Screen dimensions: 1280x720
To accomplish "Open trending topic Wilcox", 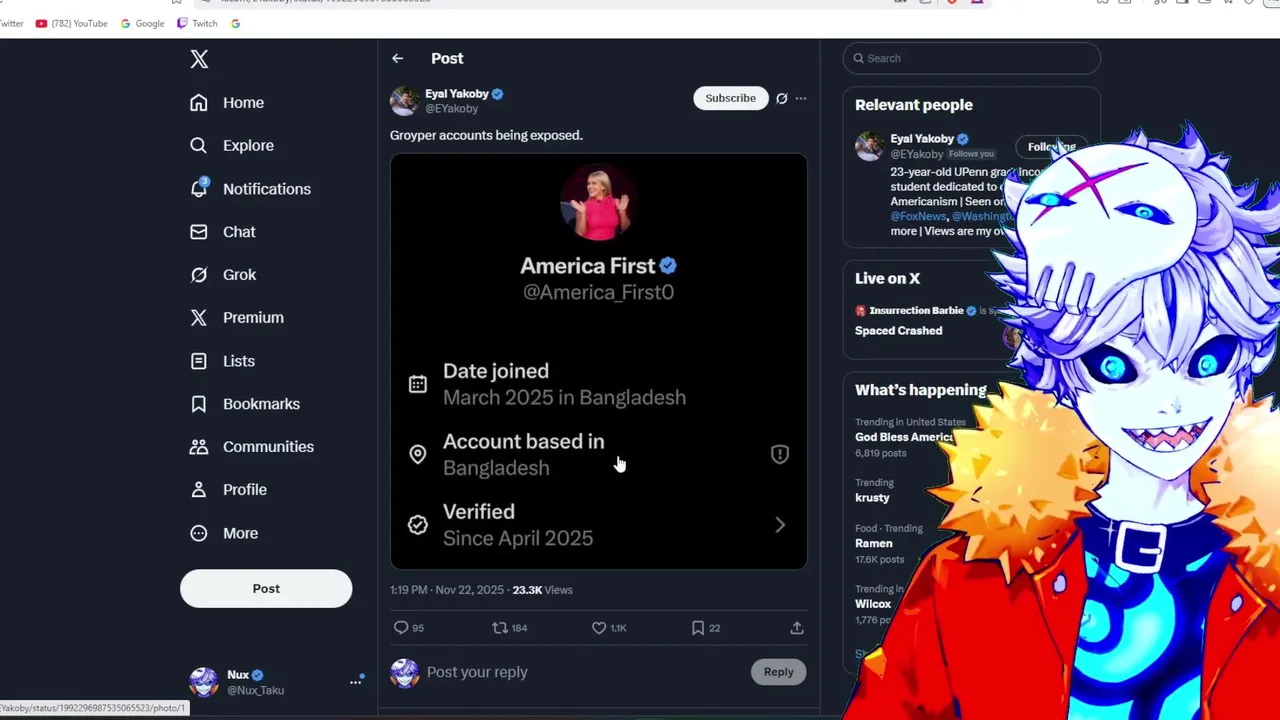I will click(x=873, y=604).
